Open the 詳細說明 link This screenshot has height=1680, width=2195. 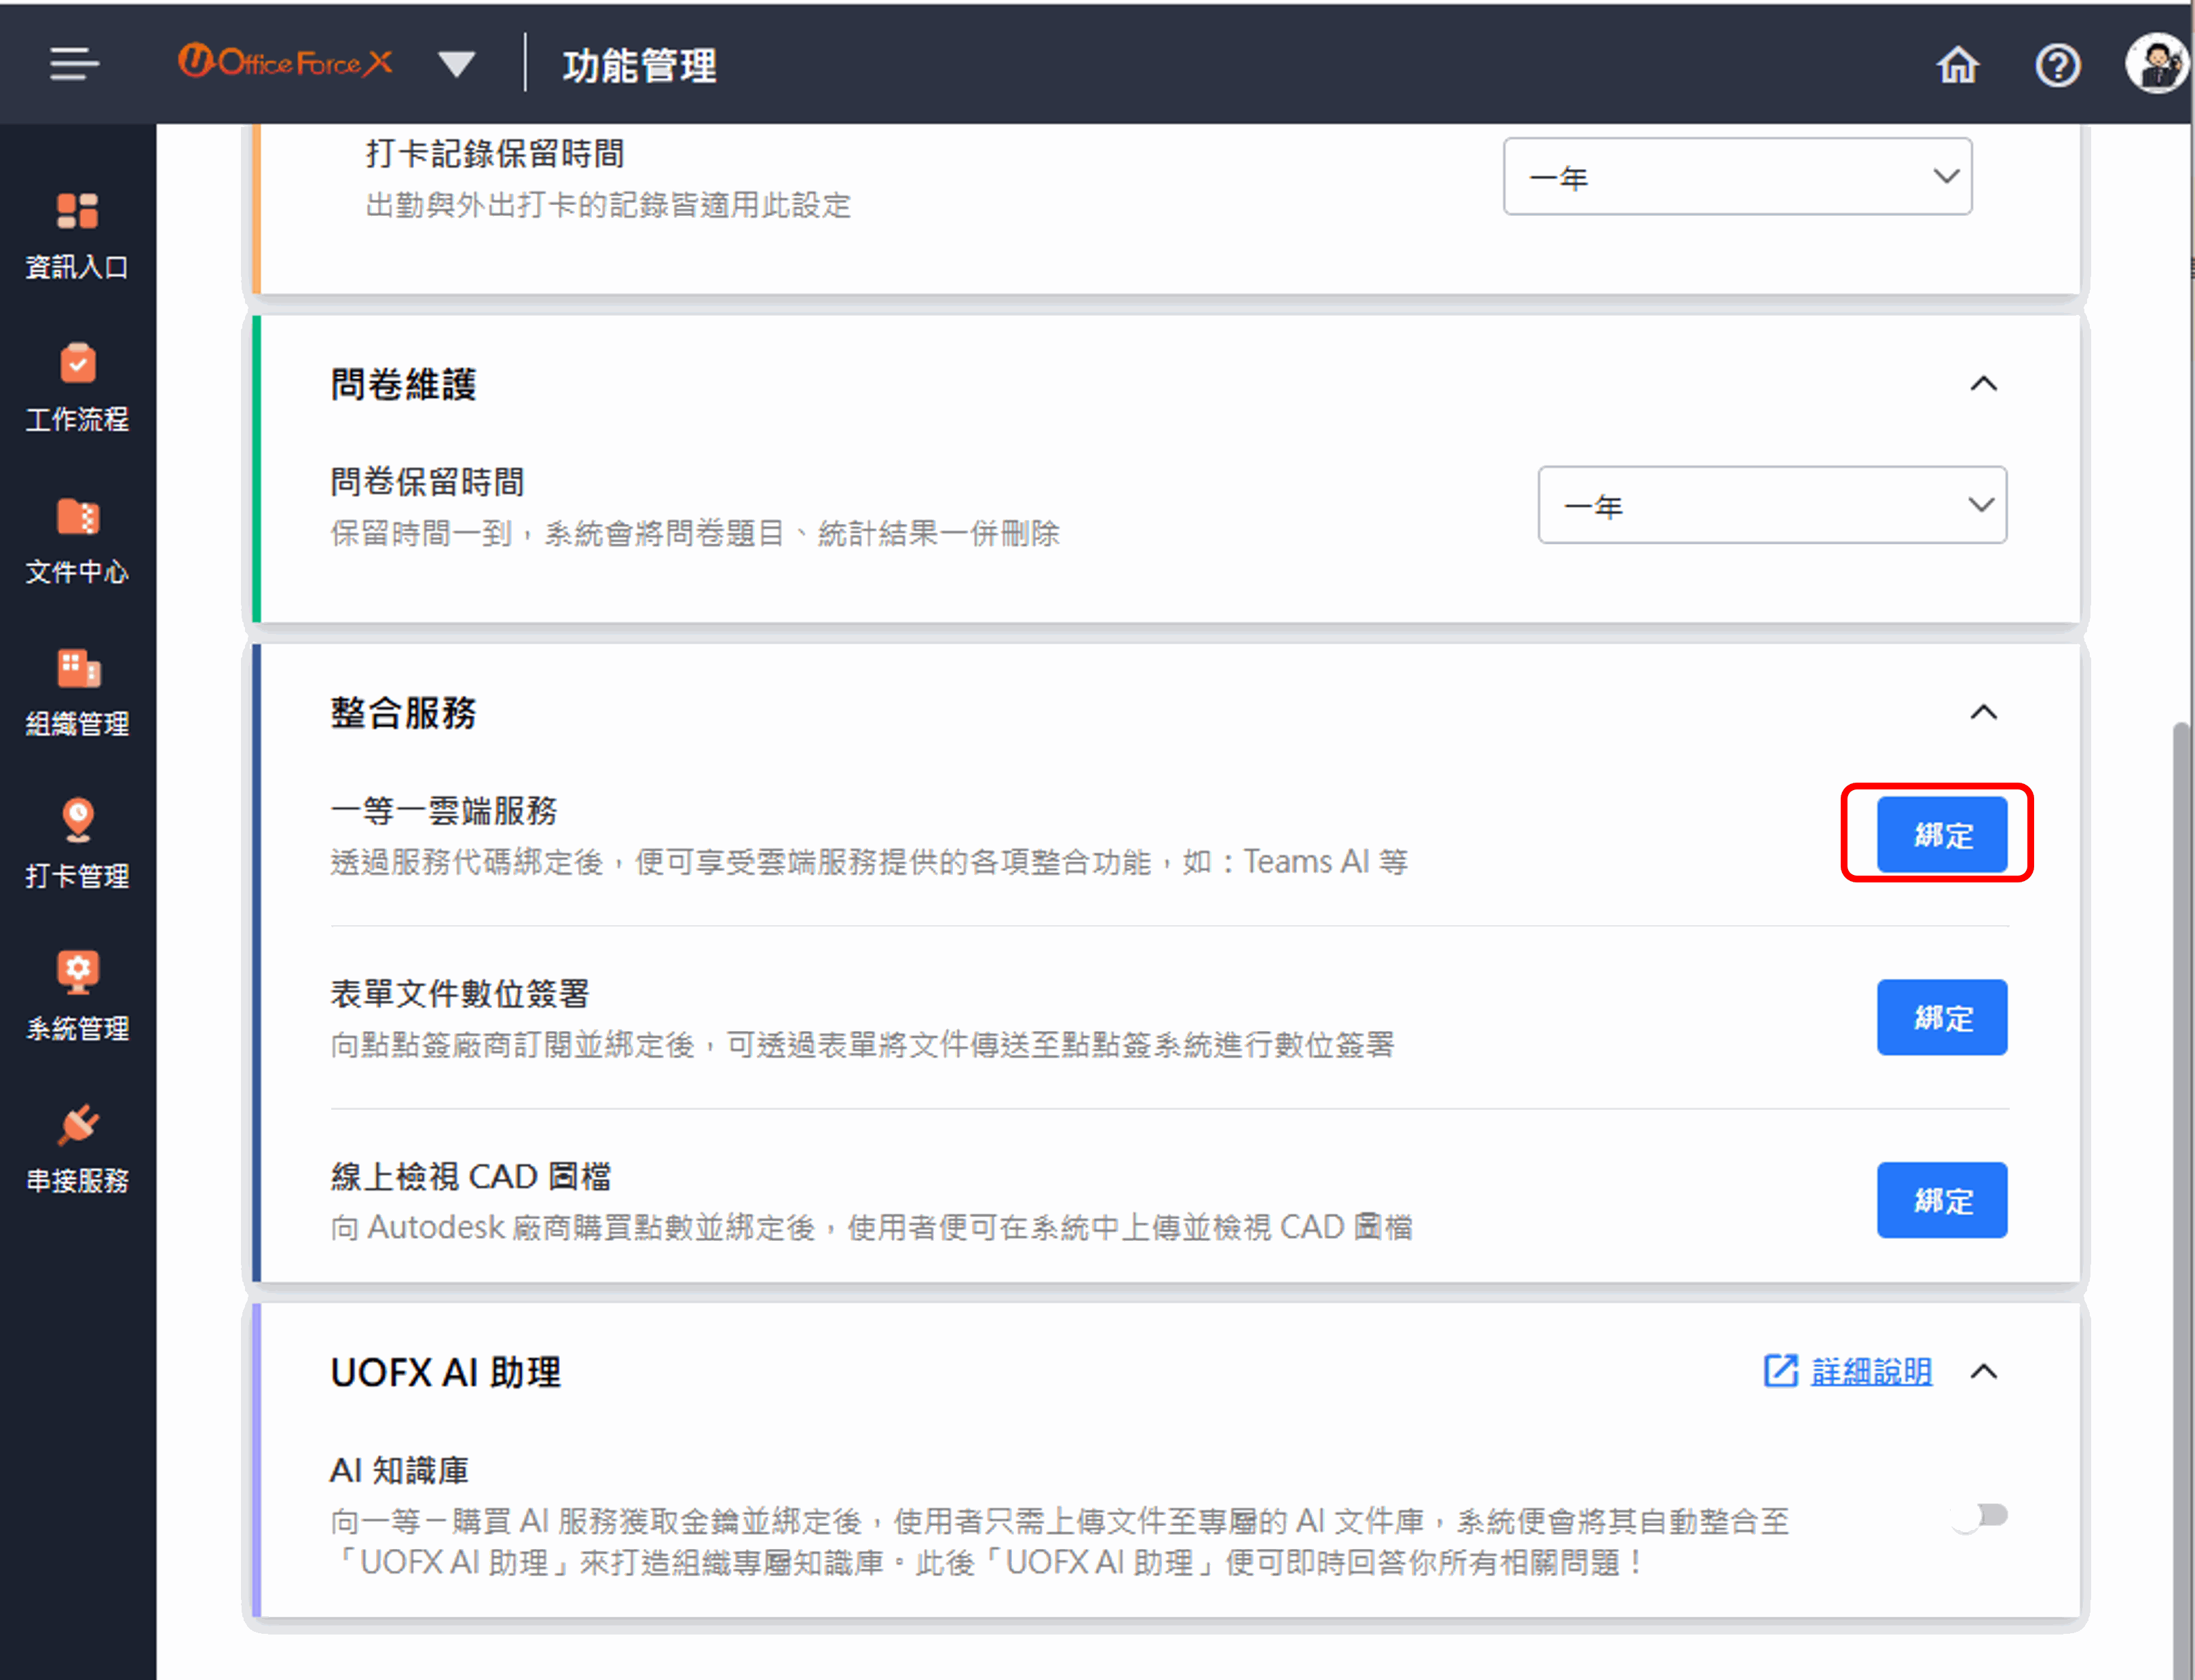tap(1868, 1372)
